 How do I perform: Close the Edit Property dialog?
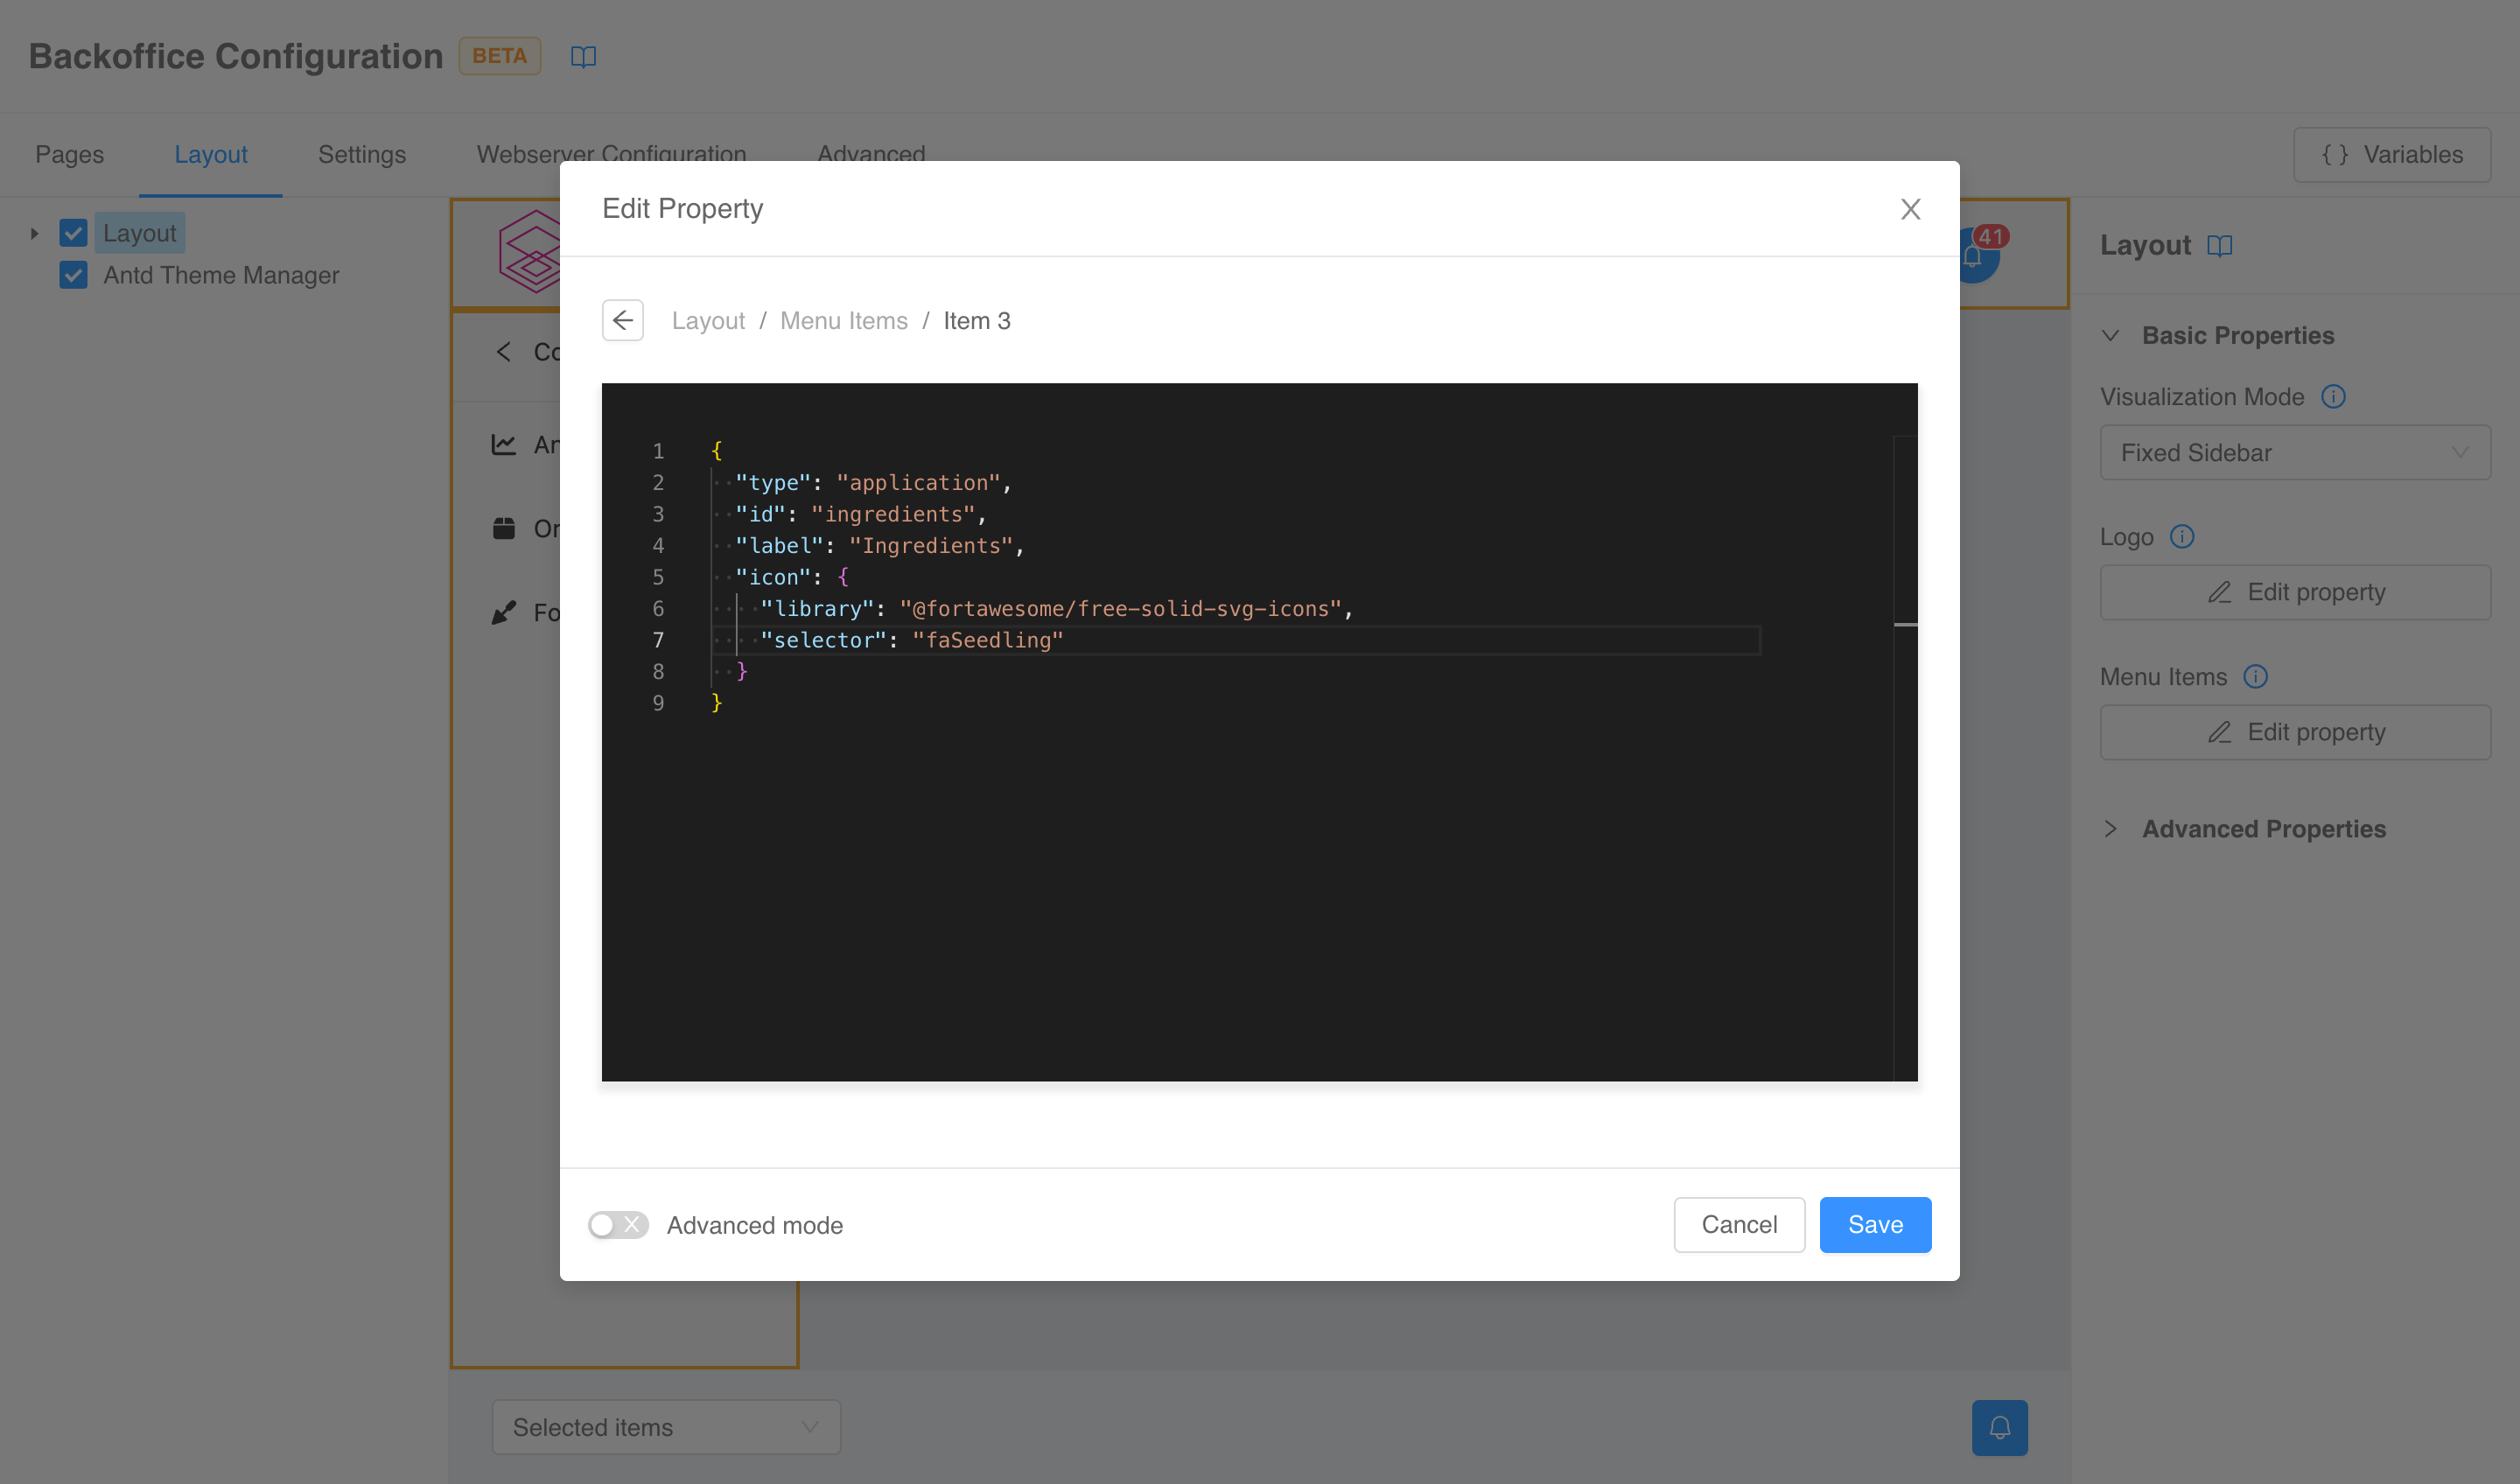(1910, 209)
